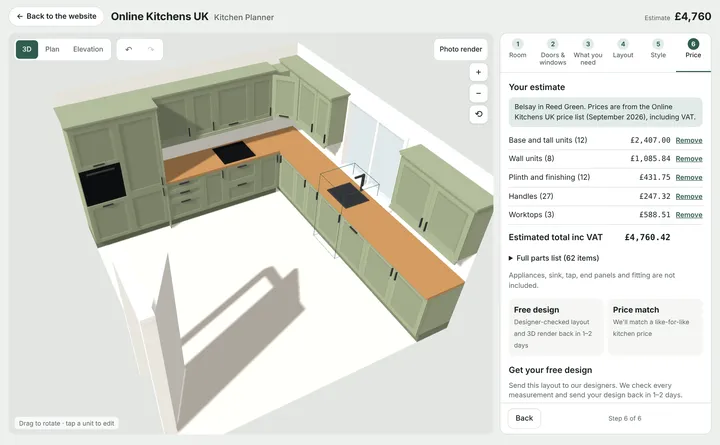Image resolution: width=720 pixels, height=445 pixels.
Task: Click the Step 6 of 6 indicator
Action: click(x=624, y=418)
